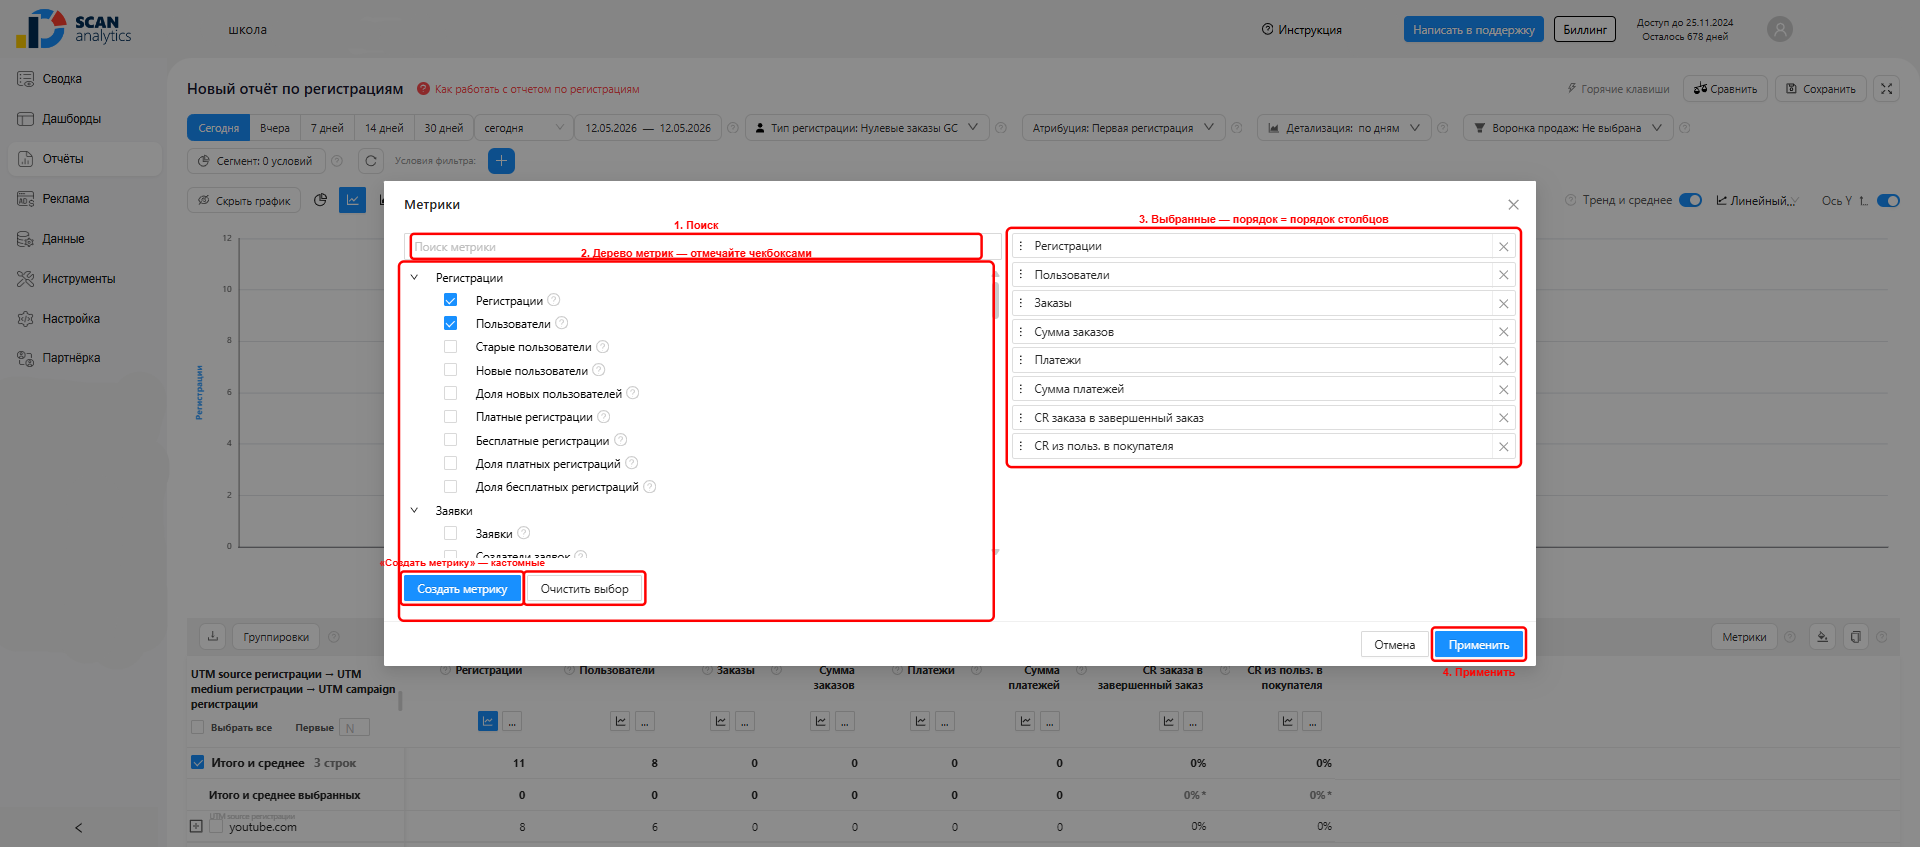The image size is (1920, 847).
Task: Collapse the Регистрации group in the metrics tree
Action: coord(415,277)
